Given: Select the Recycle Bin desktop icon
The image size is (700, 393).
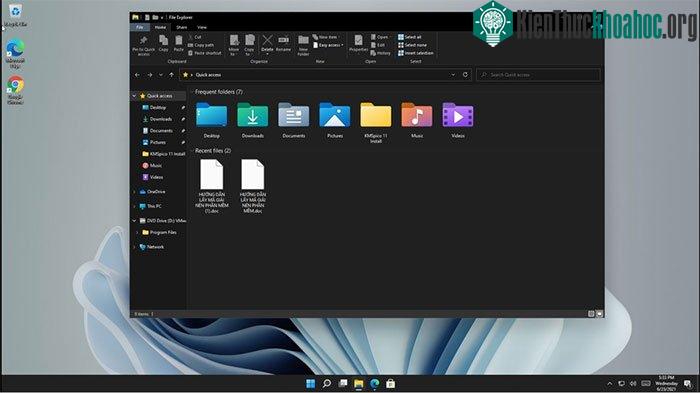Looking at the screenshot, I should (x=16, y=15).
